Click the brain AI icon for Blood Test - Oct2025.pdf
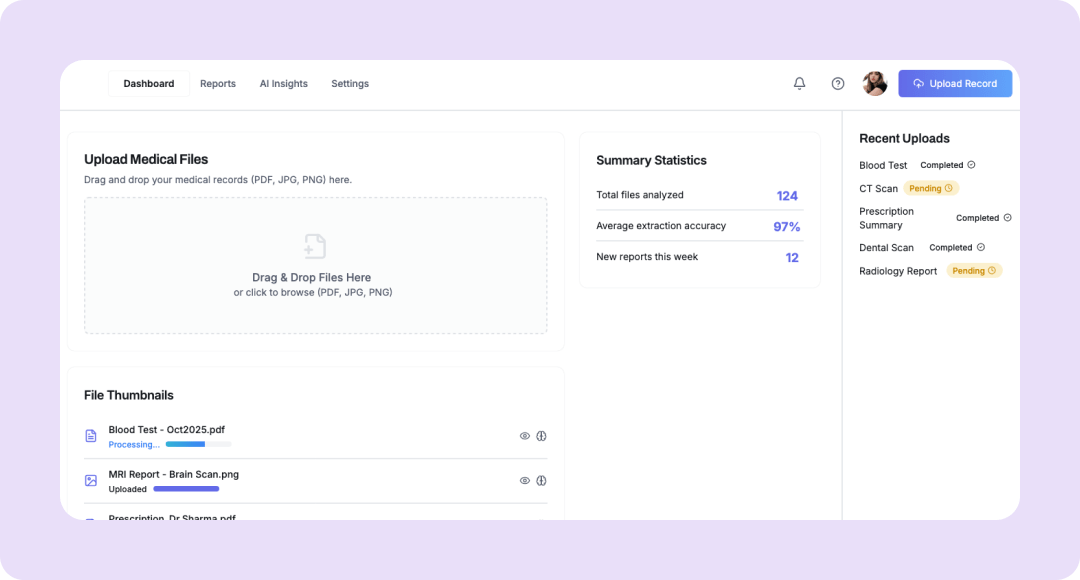 [541, 436]
